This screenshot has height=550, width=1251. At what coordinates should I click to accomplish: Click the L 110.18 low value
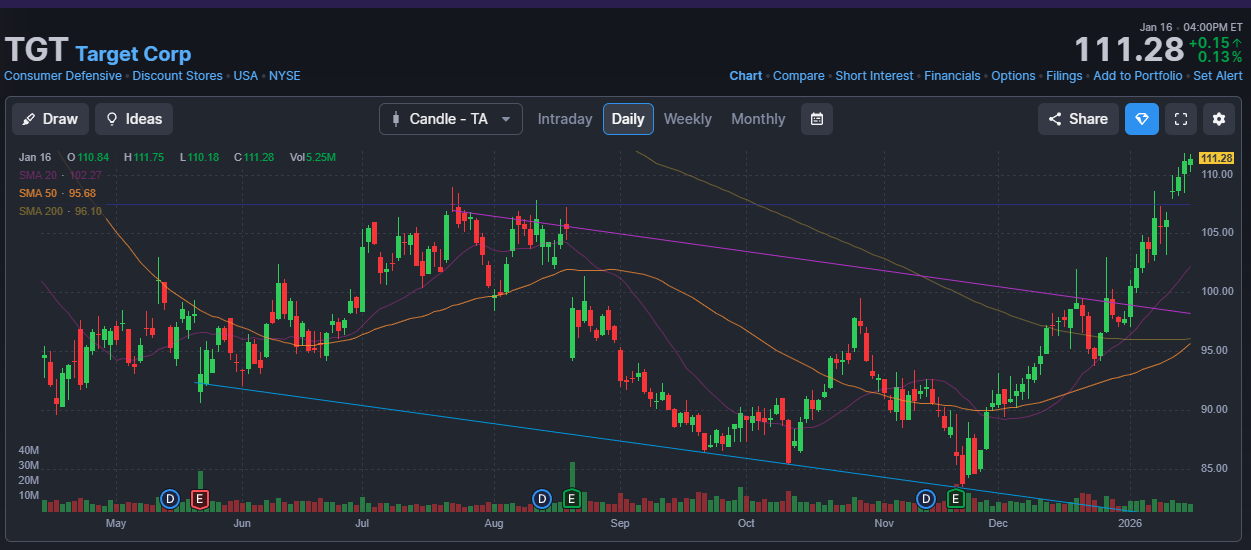click(x=199, y=157)
